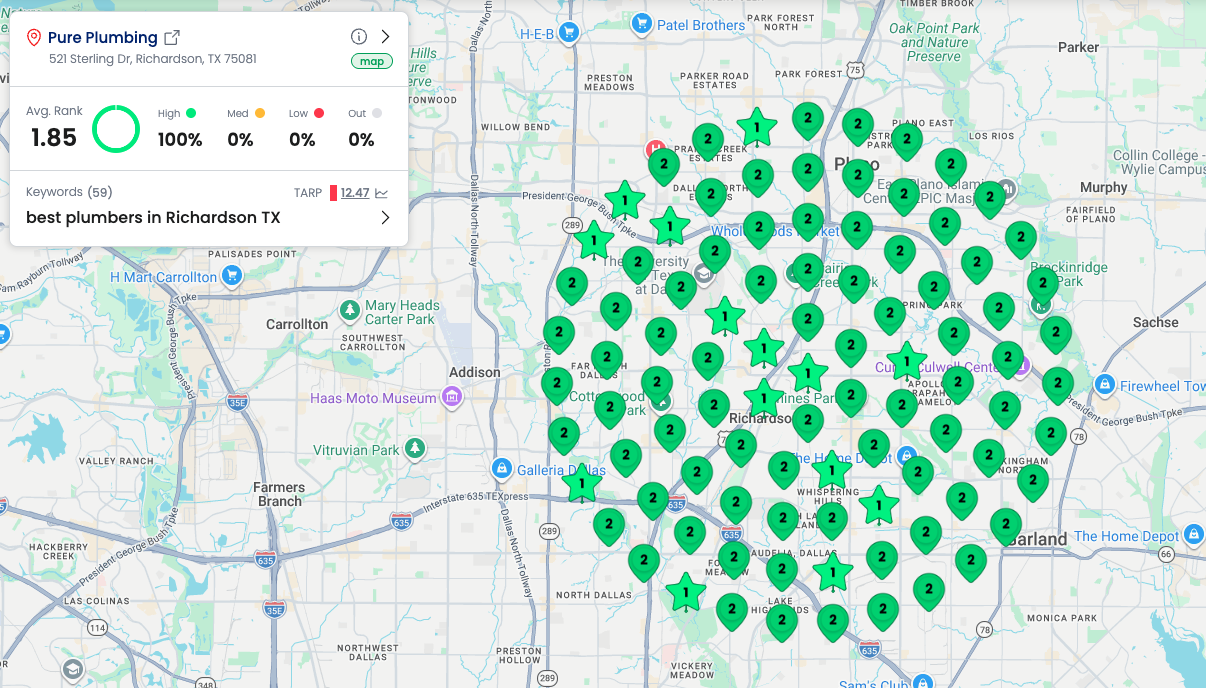Screen dimensions: 1206x688
Task: Click the Firewheel Town shopping bag icon
Action: [1105, 384]
